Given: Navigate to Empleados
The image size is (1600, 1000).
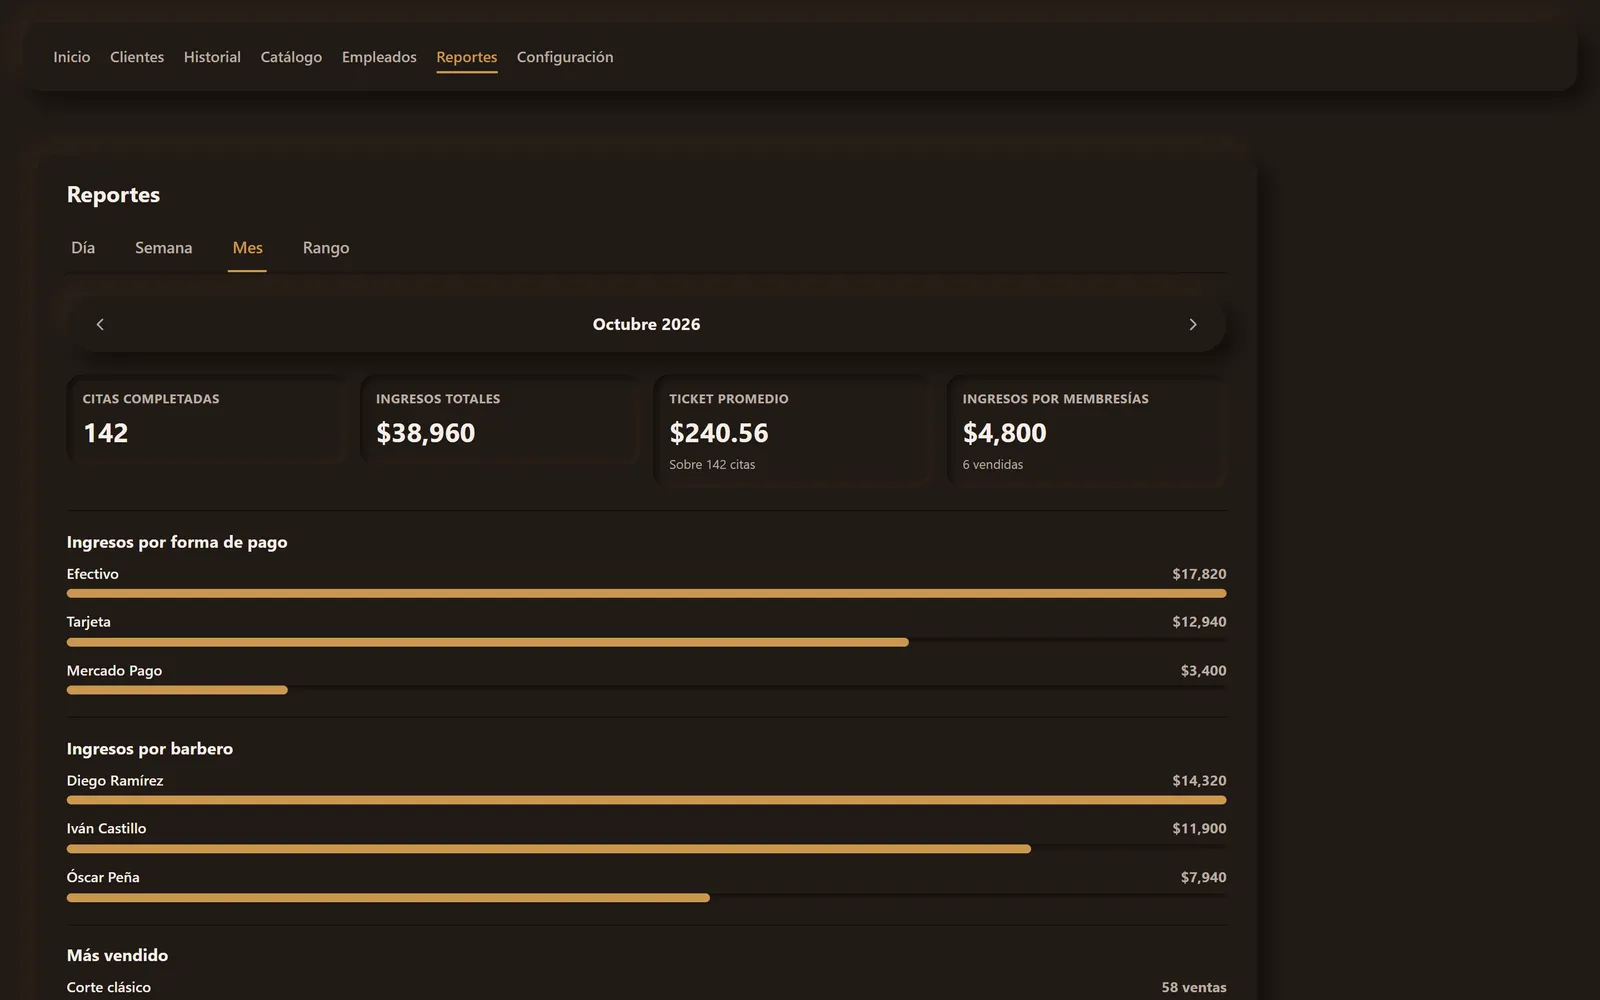Looking at the screenshot, I should (379, 57).
